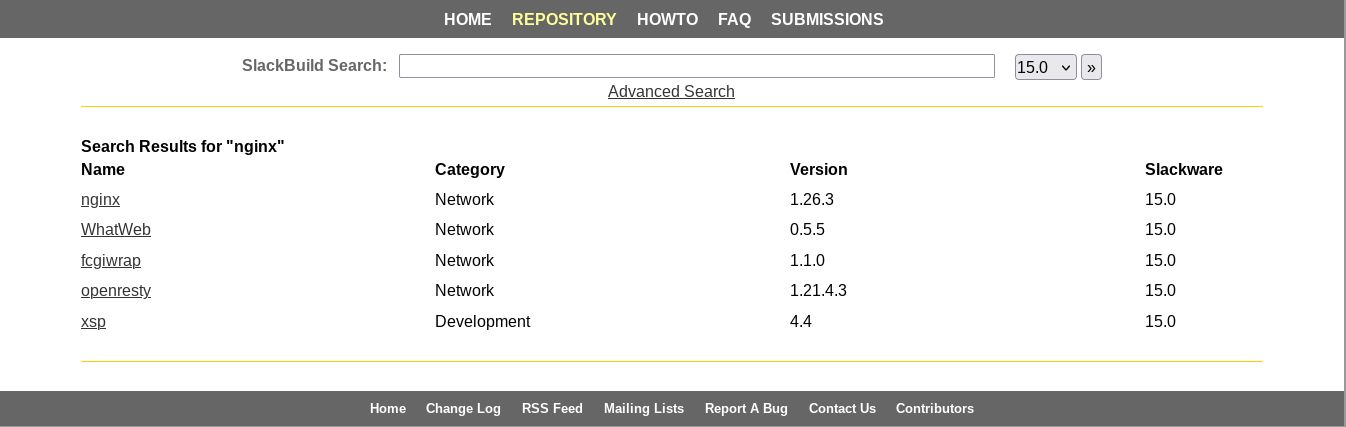Select the Development category cell
This screenshot has height=427, width=1346.
[482, 321]
